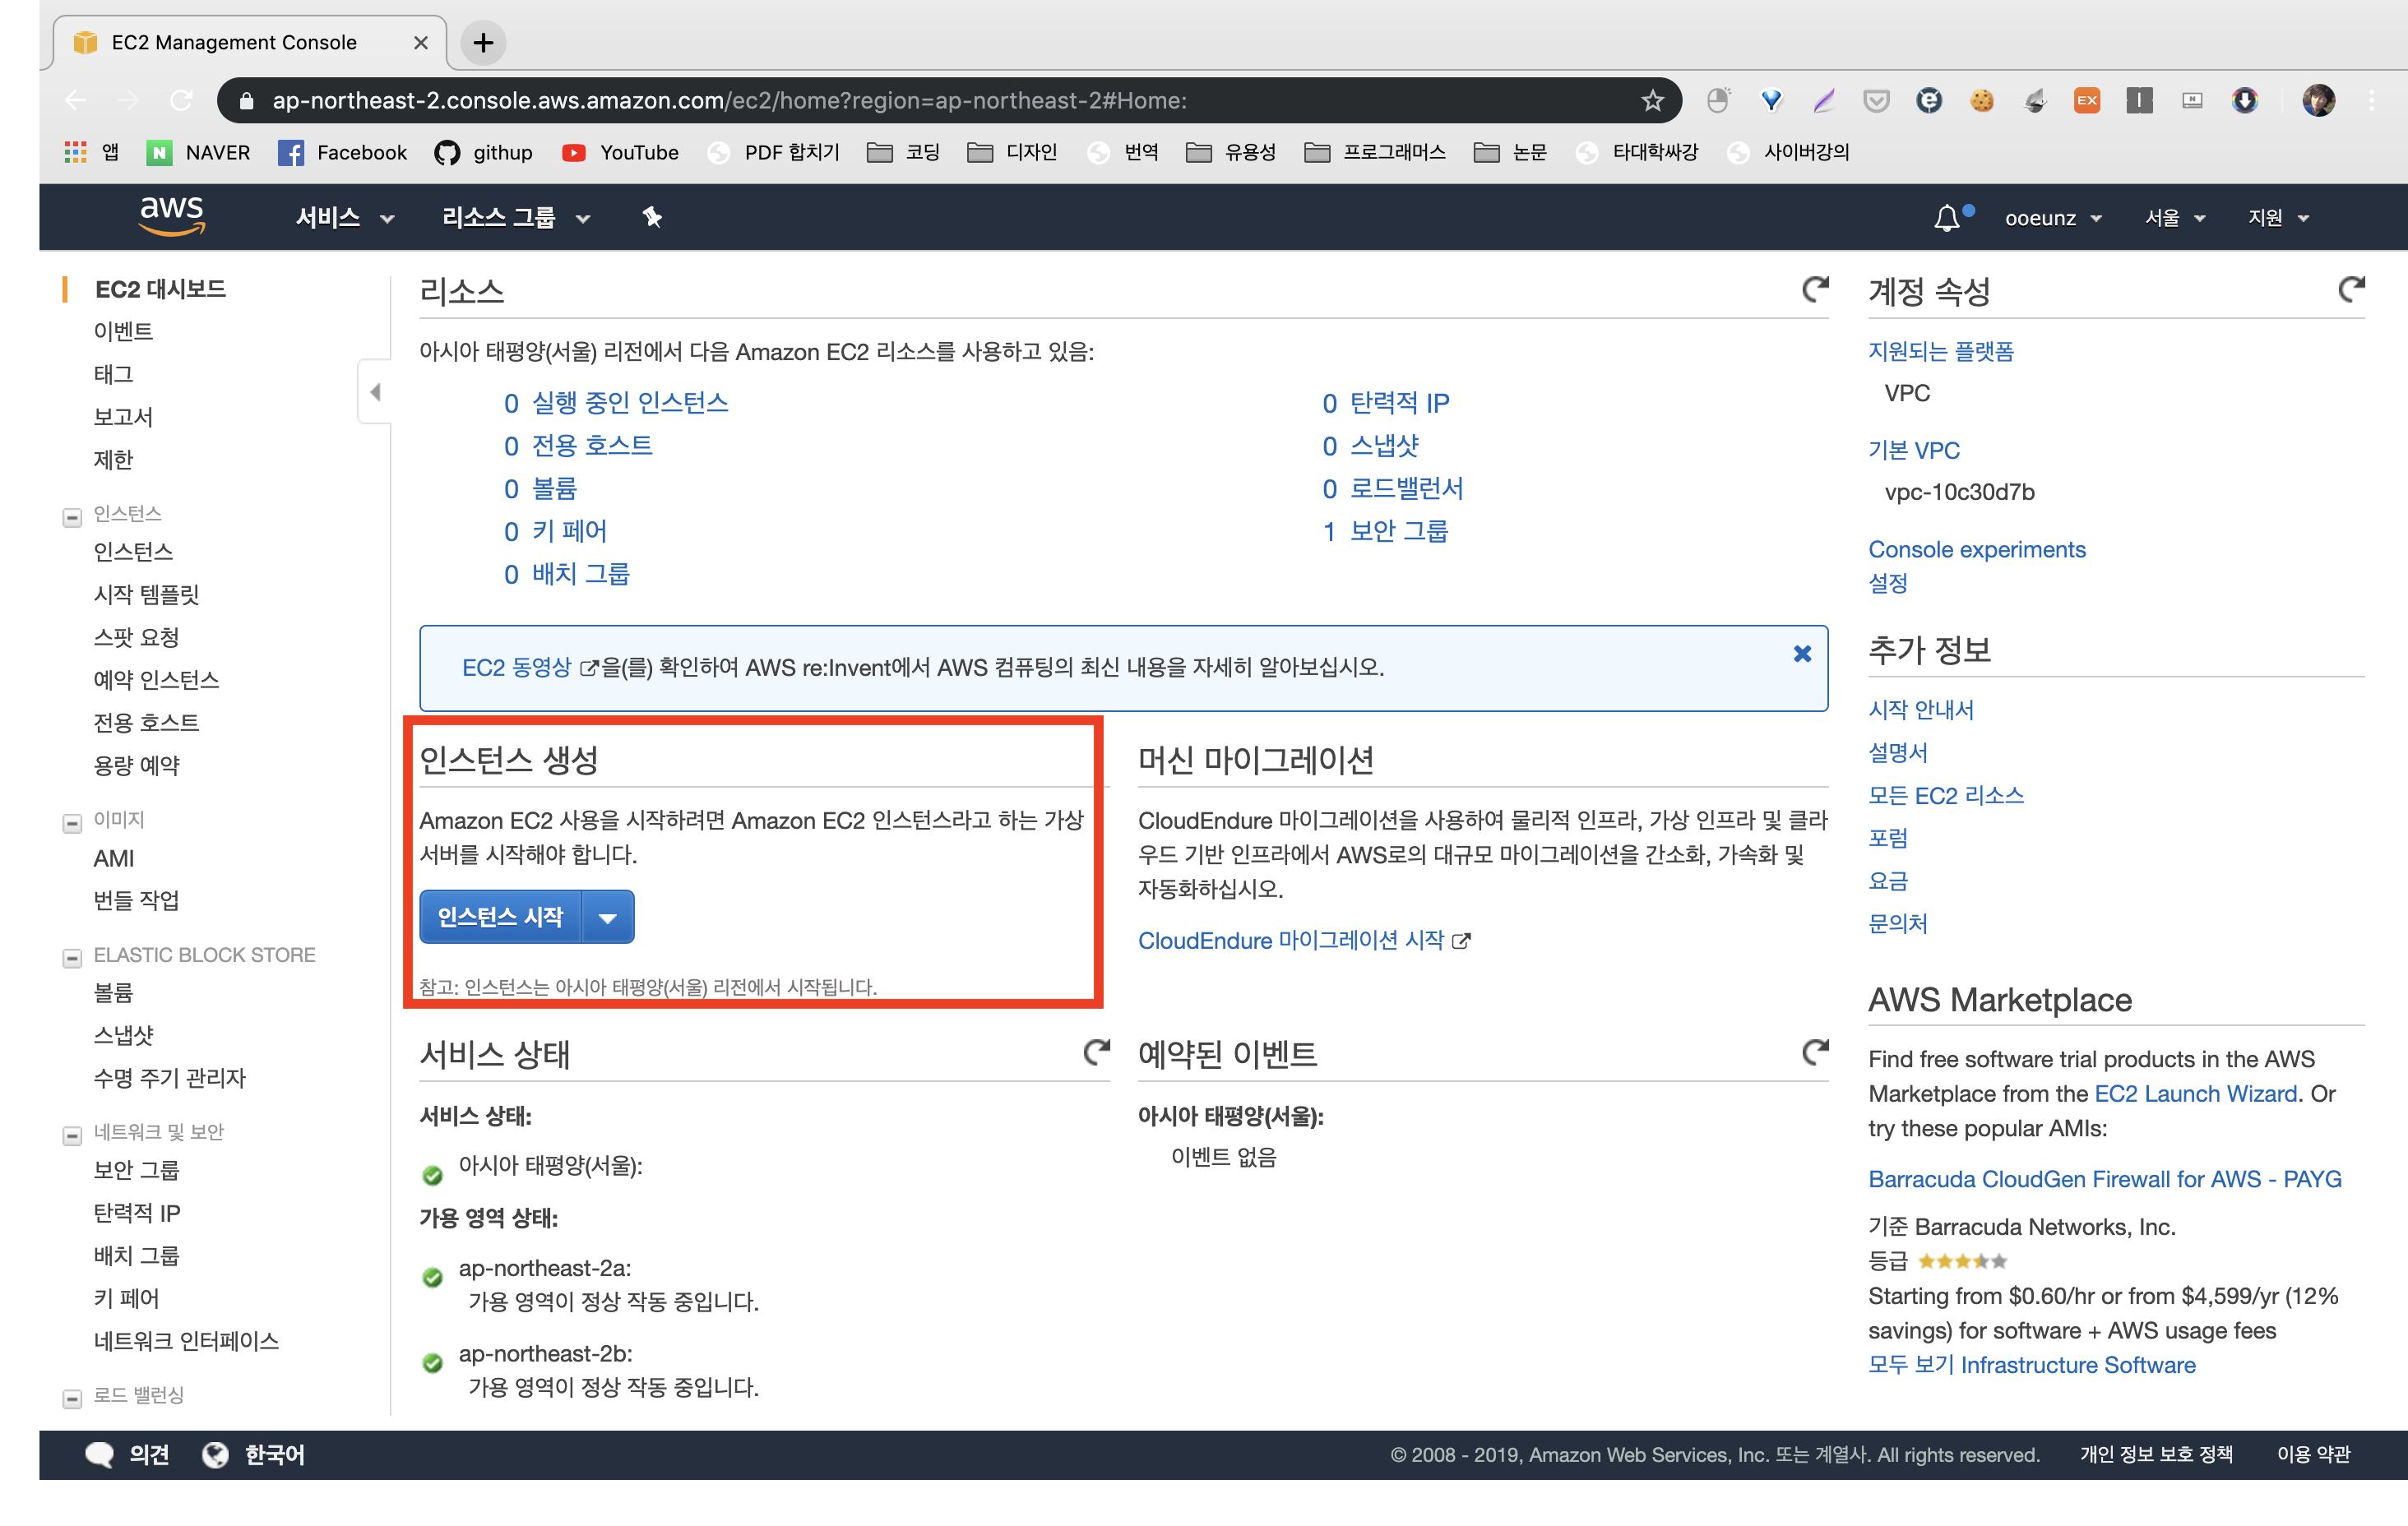The image size is (2408, 1526).
Task: Refresh the 계정 속성 panel
Action: point(2351,290)
